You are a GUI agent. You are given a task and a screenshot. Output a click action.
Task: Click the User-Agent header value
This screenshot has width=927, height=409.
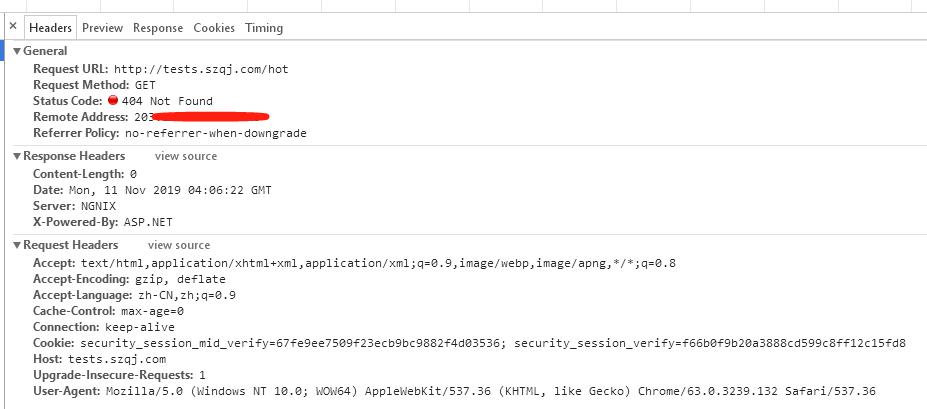[491, 391]
